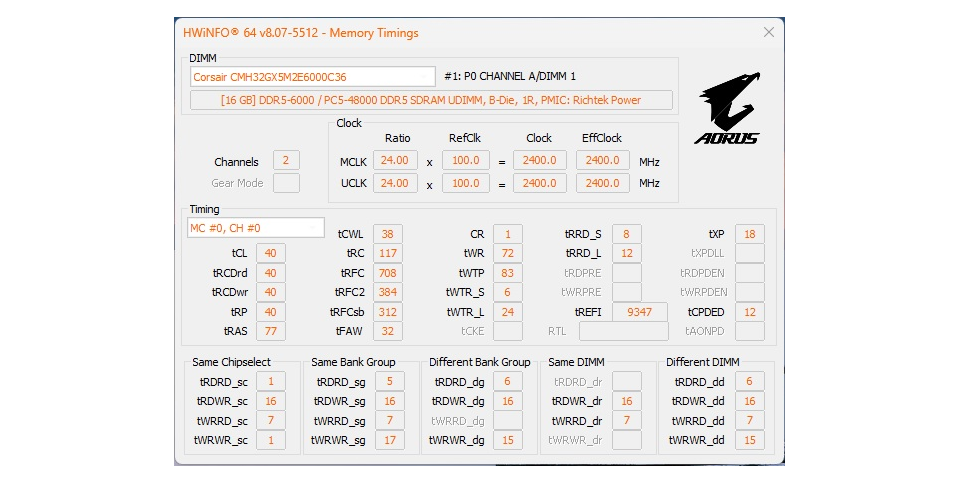This screenshot has height=485, width=960.
Task: Select the Channels value box
Action: 286,161
